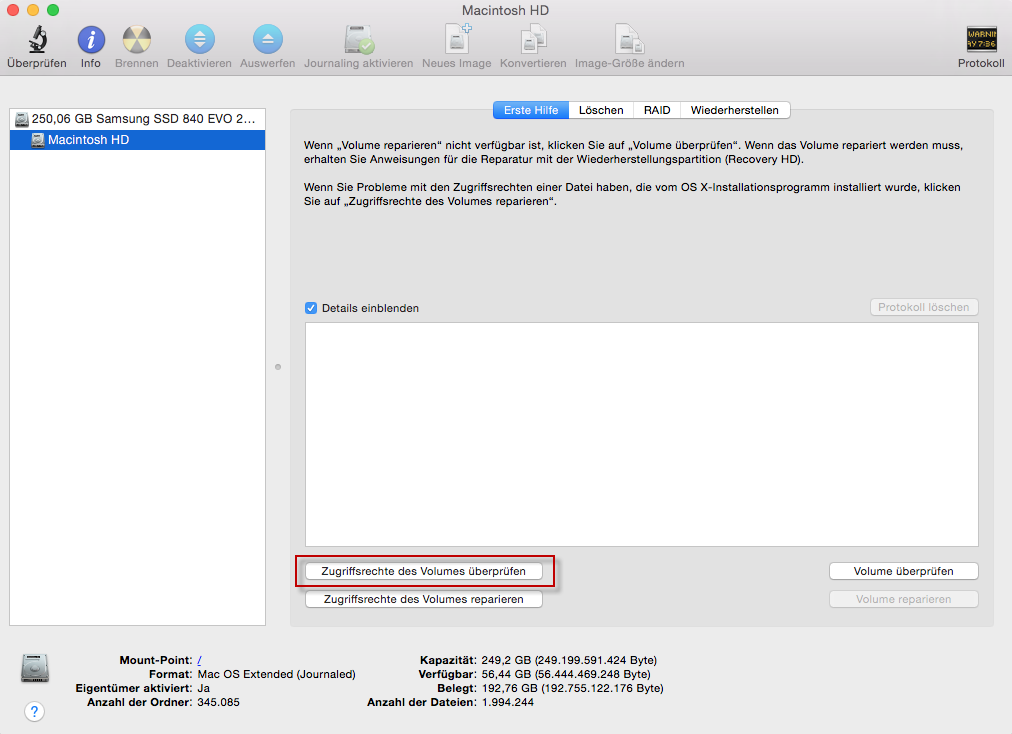Minimize the window with the yellow button
The height and width of the screenshot is (734, 1012).
tap(33, 10)
